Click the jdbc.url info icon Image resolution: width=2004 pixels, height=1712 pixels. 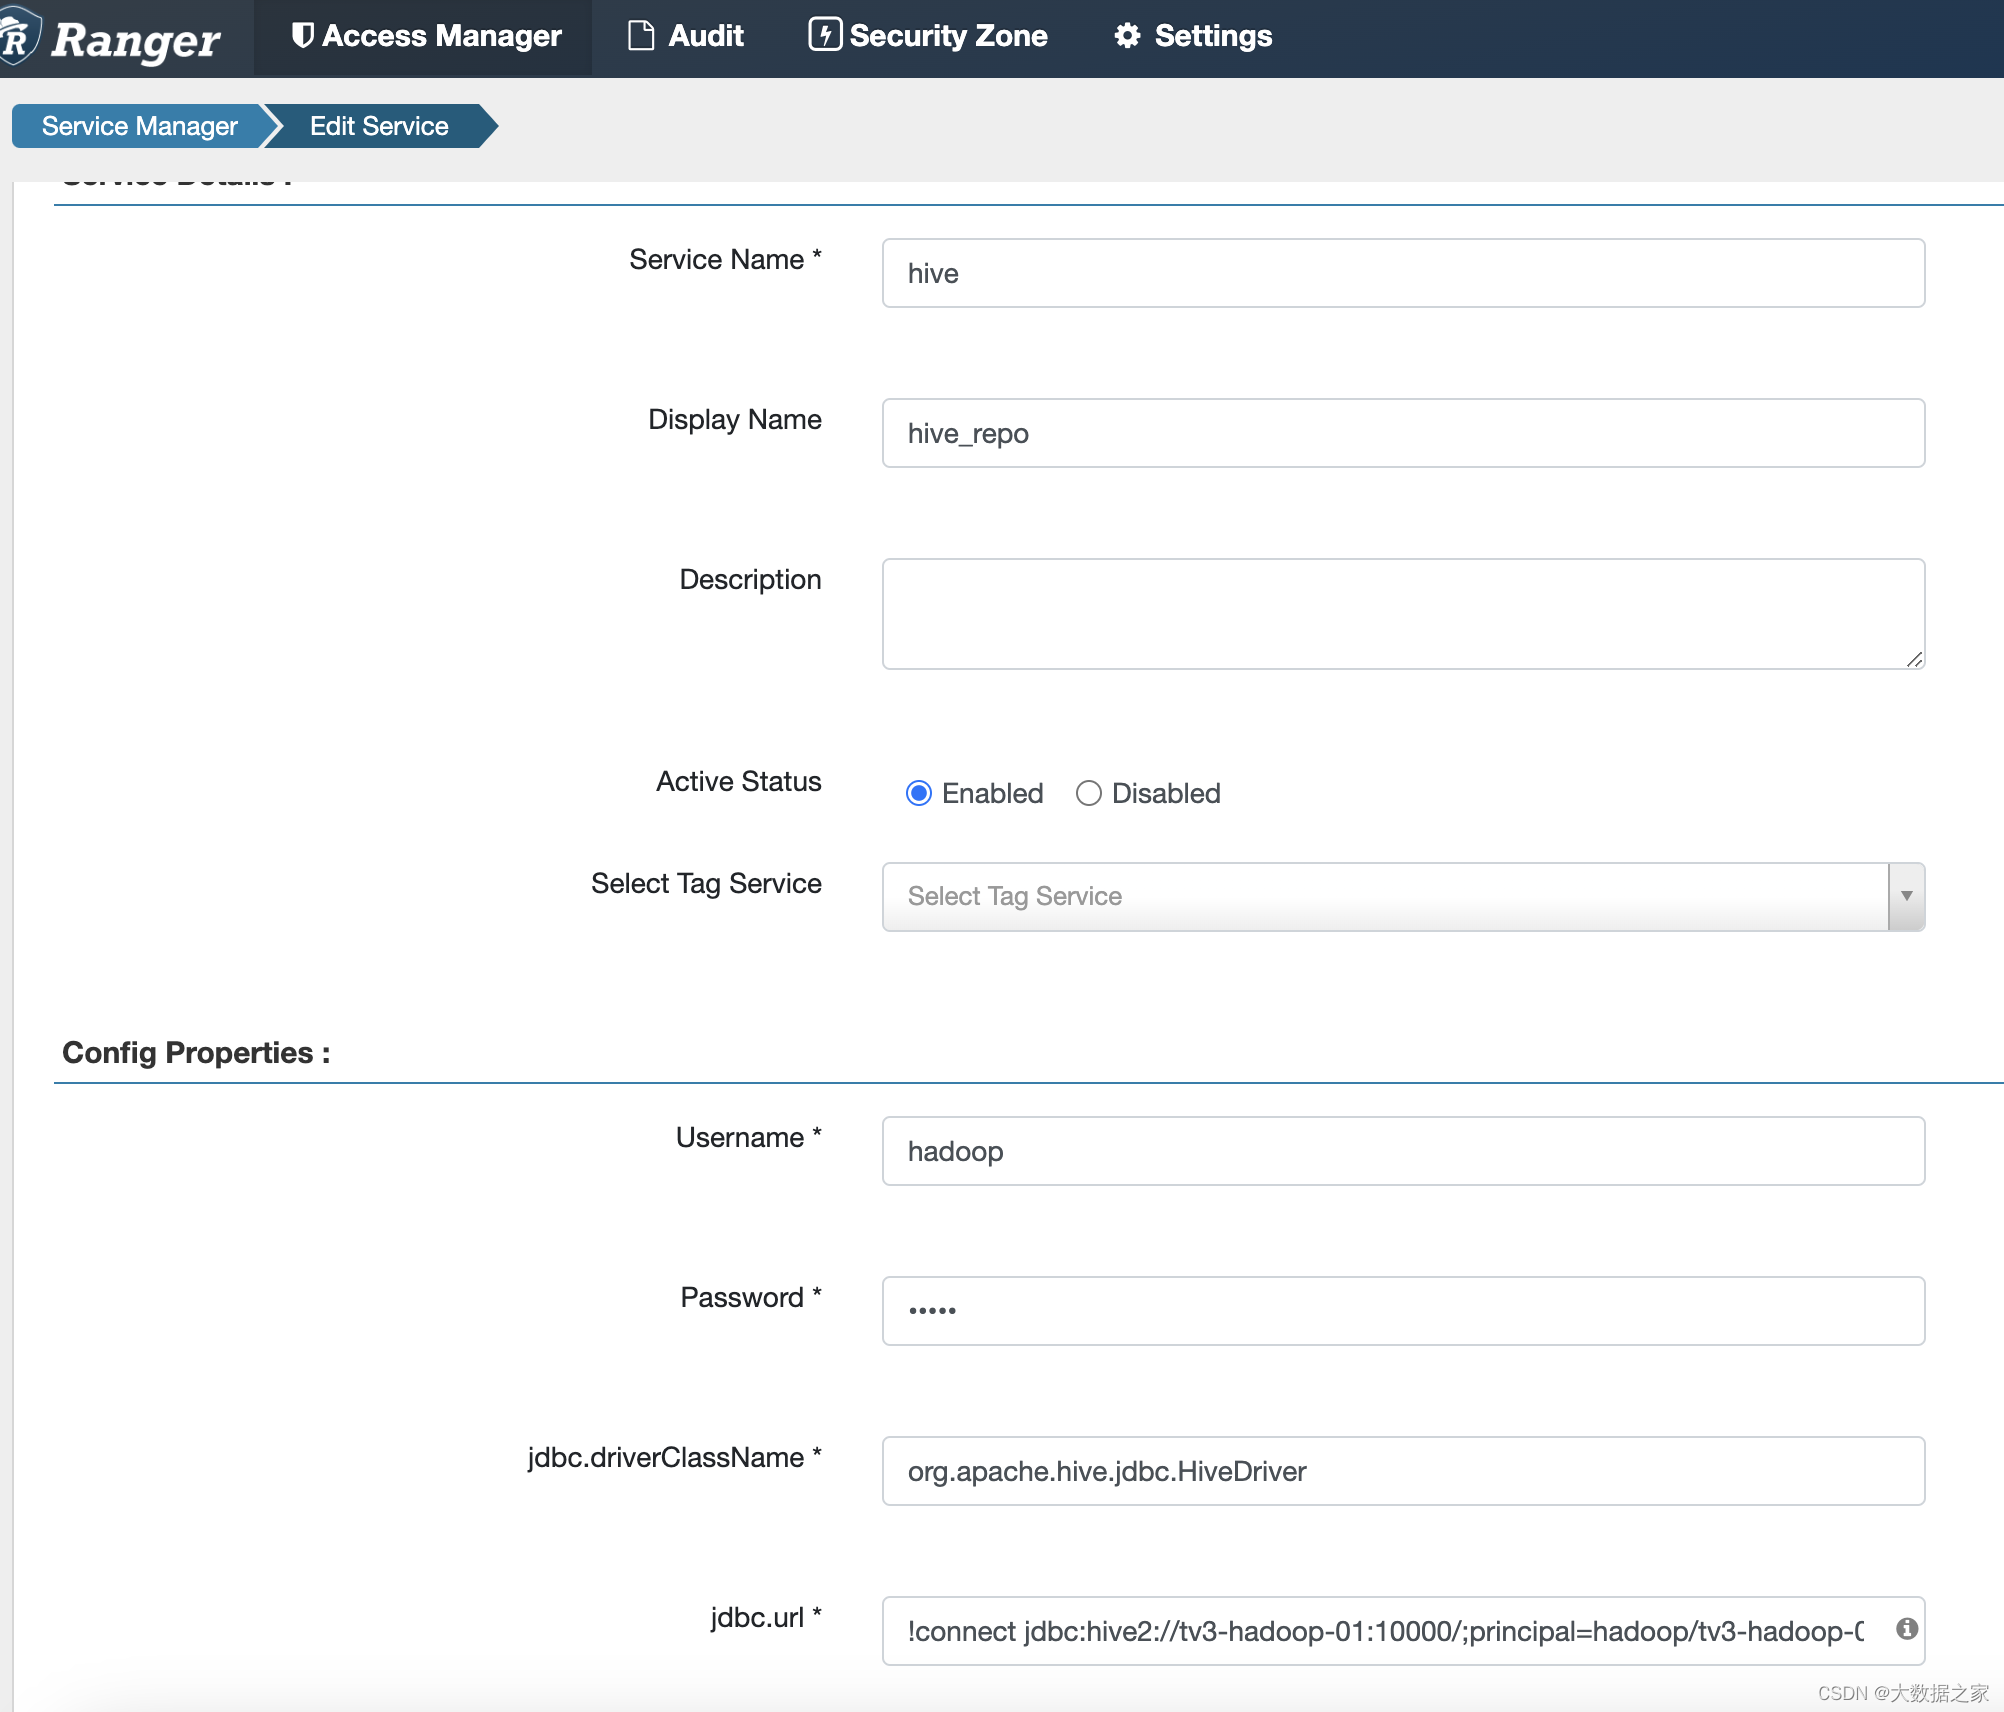point(1907,1629)
